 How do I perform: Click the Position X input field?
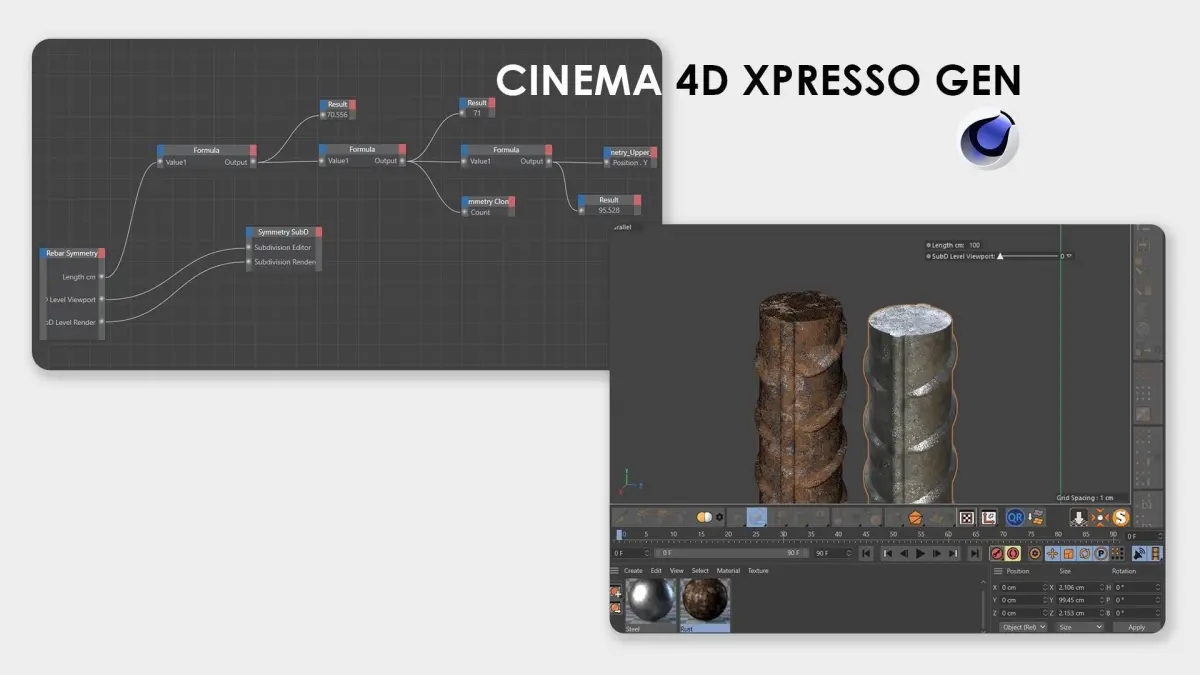(1024, 587)
